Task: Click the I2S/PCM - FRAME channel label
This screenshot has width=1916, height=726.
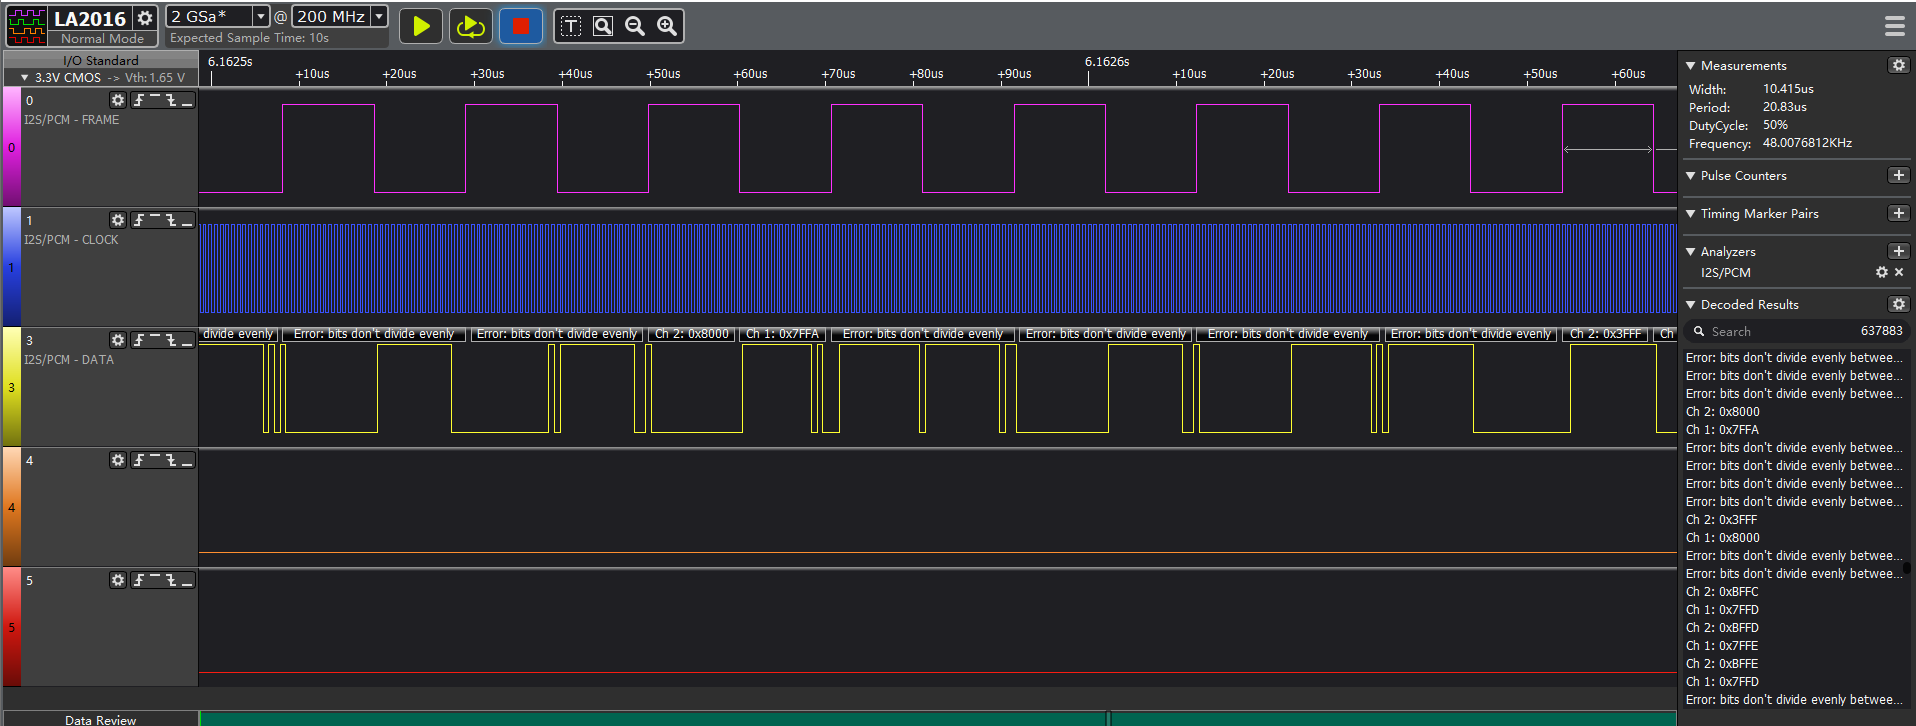Action: [71, 120]
